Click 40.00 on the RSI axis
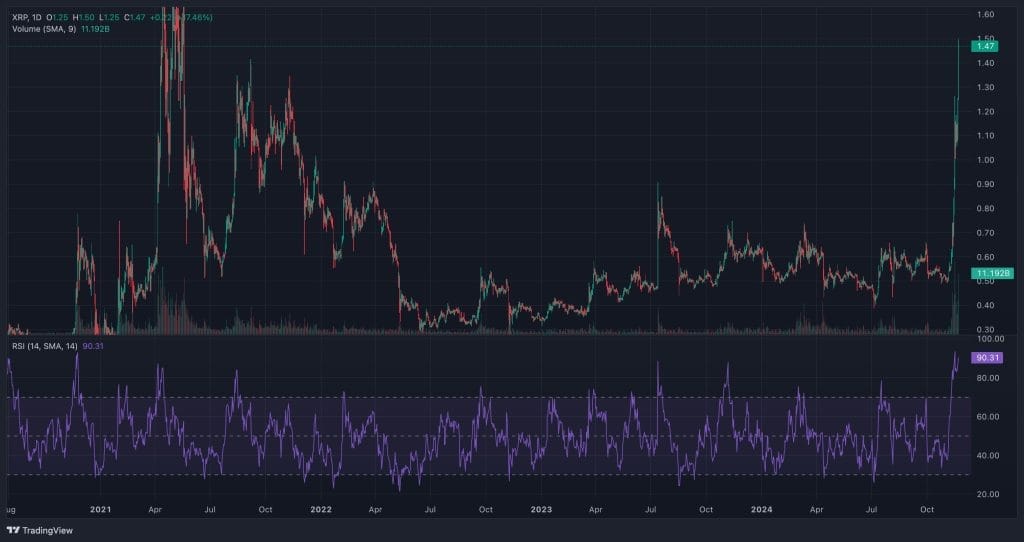The width and height of the screenshot is (1024, 542). pos(988,456)
